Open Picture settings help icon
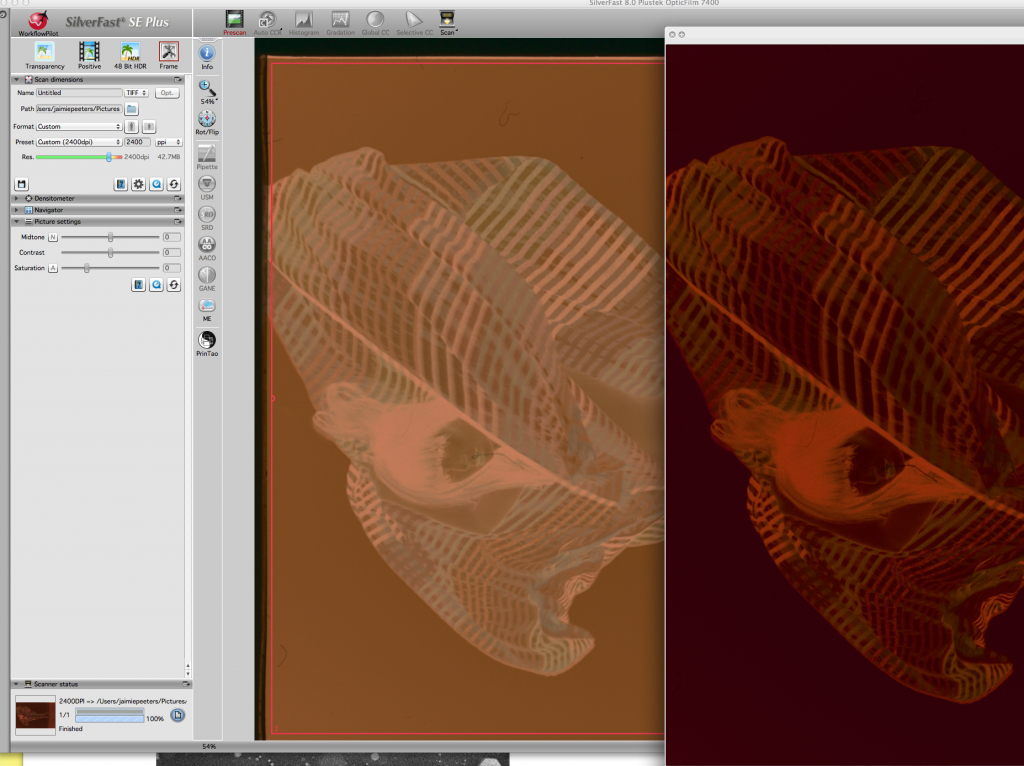Screen dimensions: 1024x766 pyautogui.click(x=138, y=285)
